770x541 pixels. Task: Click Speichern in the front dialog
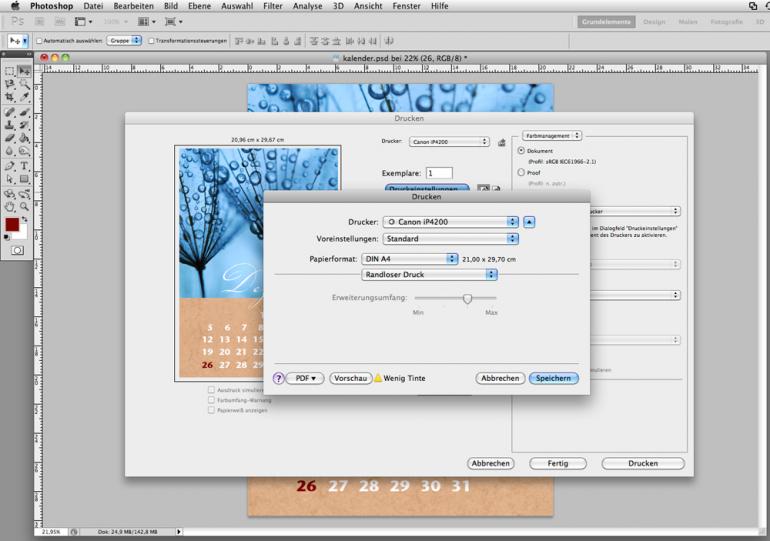coord(553,378)
